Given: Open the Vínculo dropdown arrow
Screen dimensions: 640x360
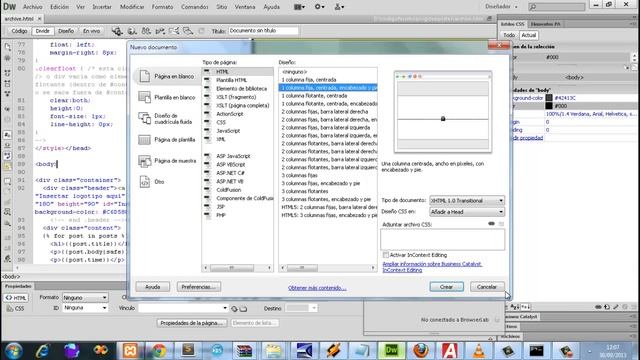Looking at the screenshot, I should coord(225,308).
